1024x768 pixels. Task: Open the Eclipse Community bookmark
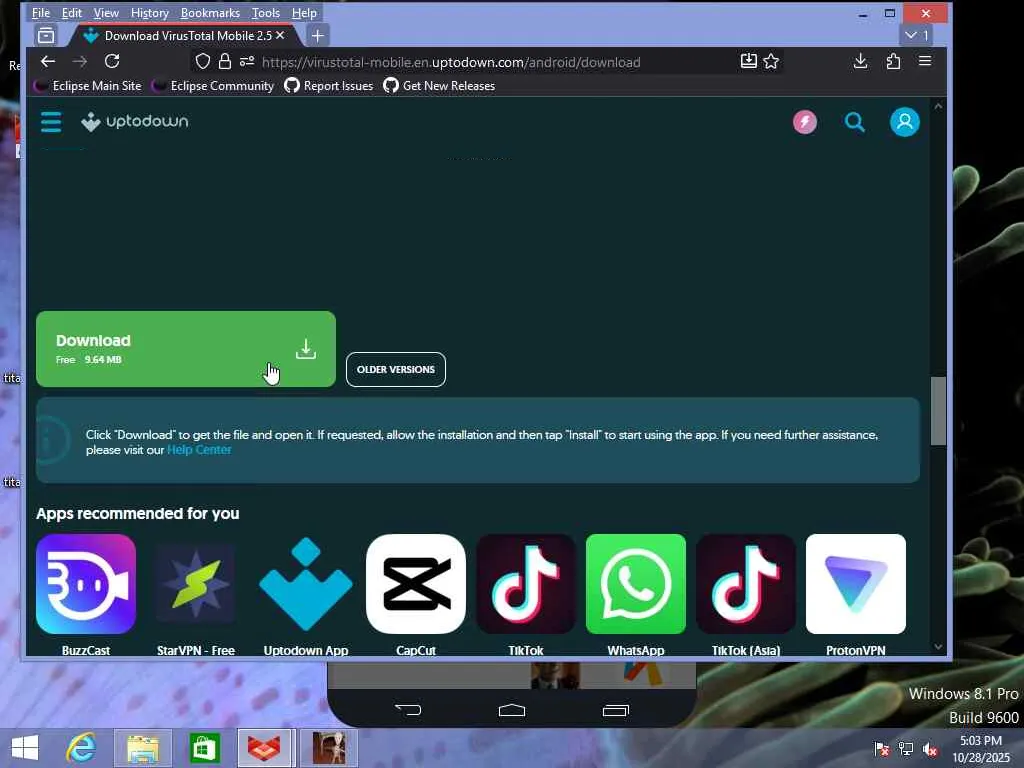tap(213, 86)
